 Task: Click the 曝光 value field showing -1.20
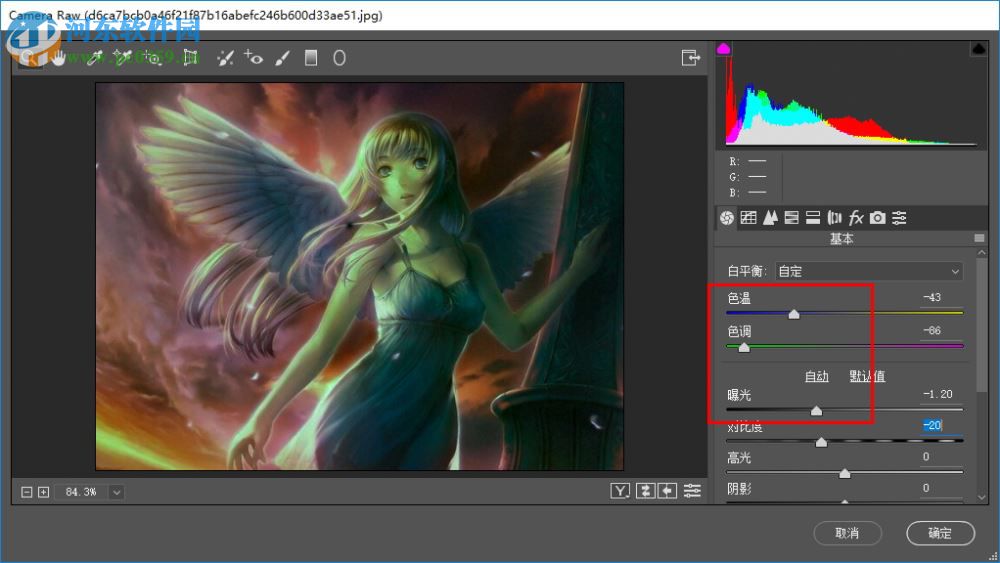[941, 394]
